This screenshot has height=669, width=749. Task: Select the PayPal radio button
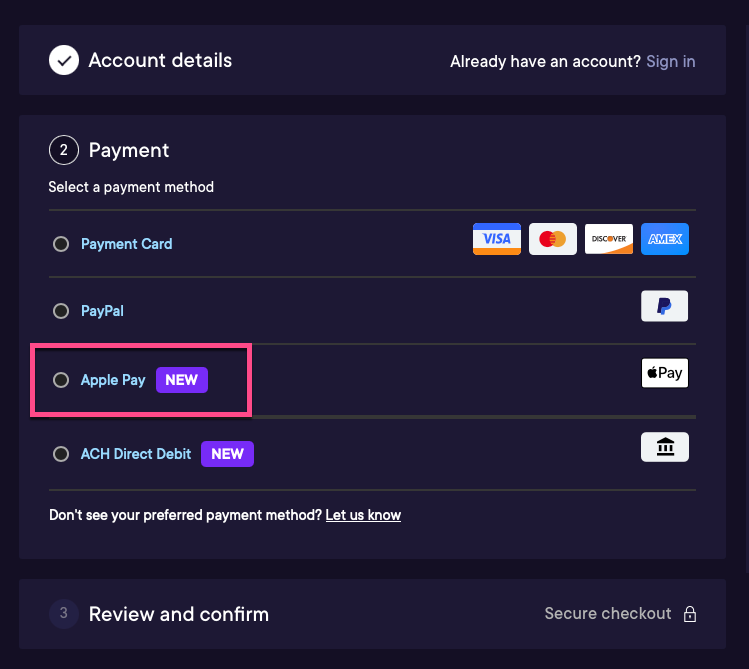[61, 311]
